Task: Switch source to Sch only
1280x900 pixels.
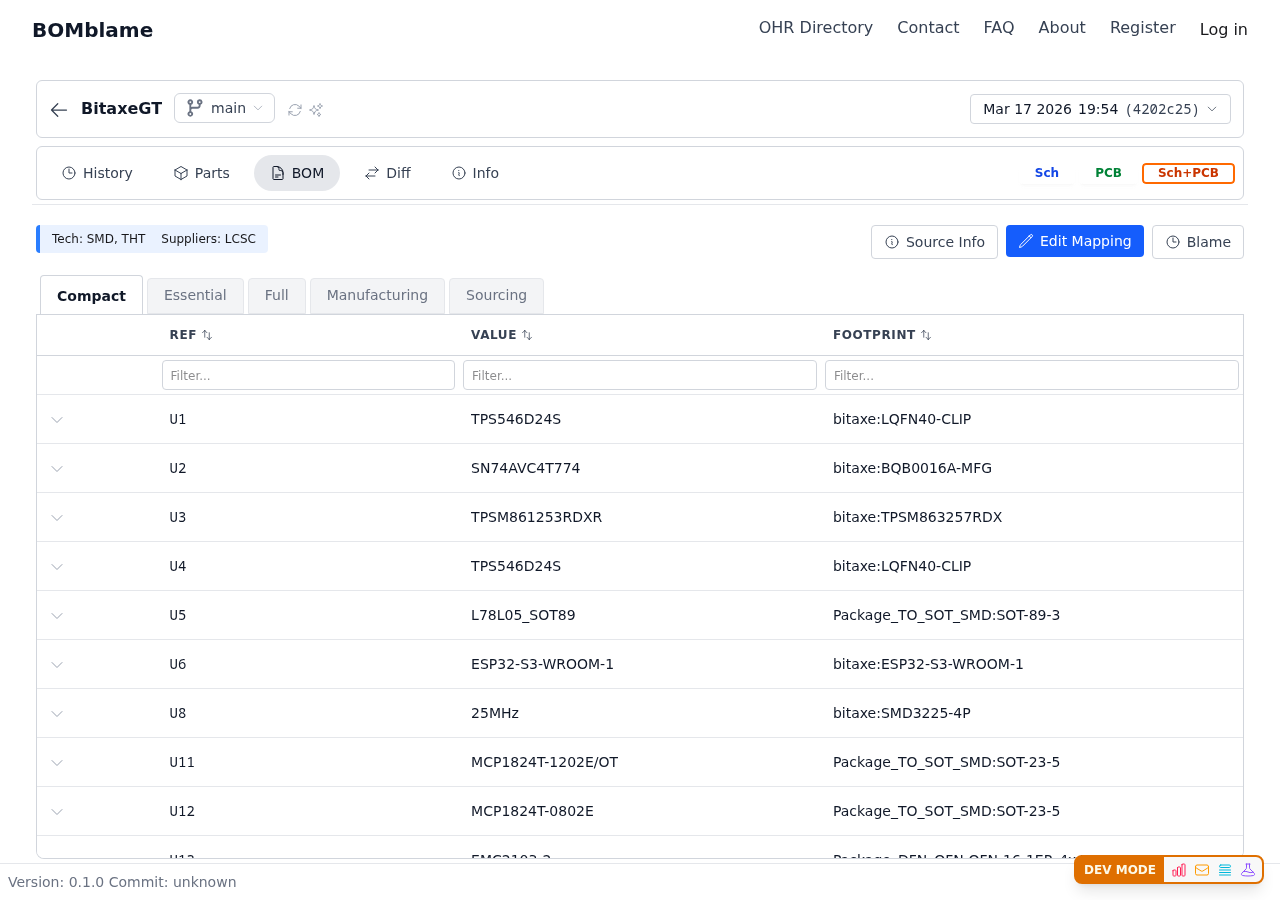Action: (1046, 173)
